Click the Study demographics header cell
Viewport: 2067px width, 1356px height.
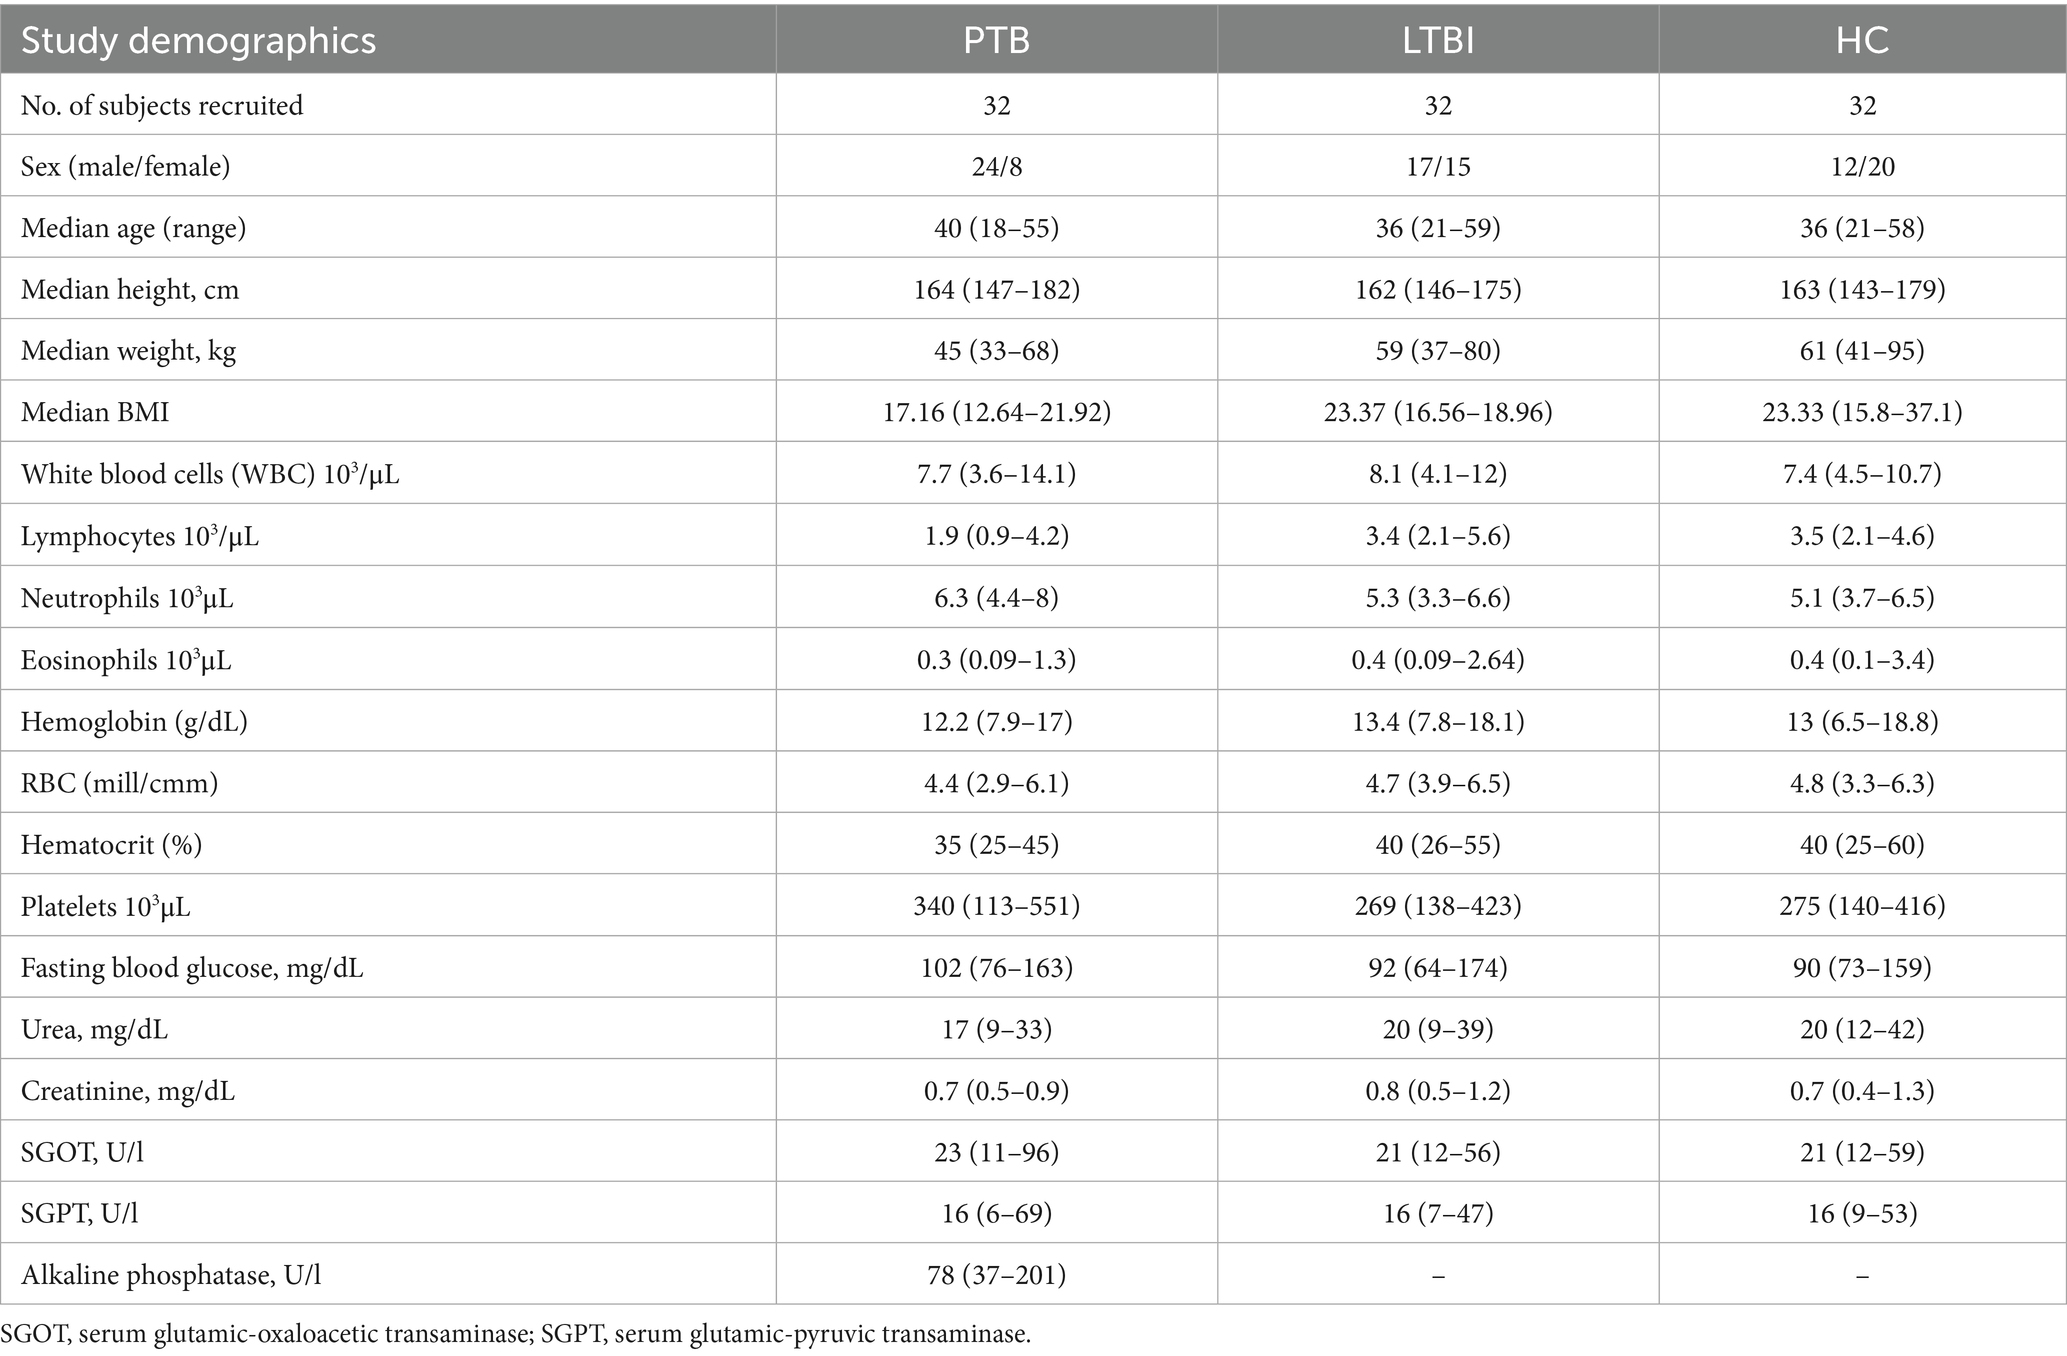(x=199, y=41)
